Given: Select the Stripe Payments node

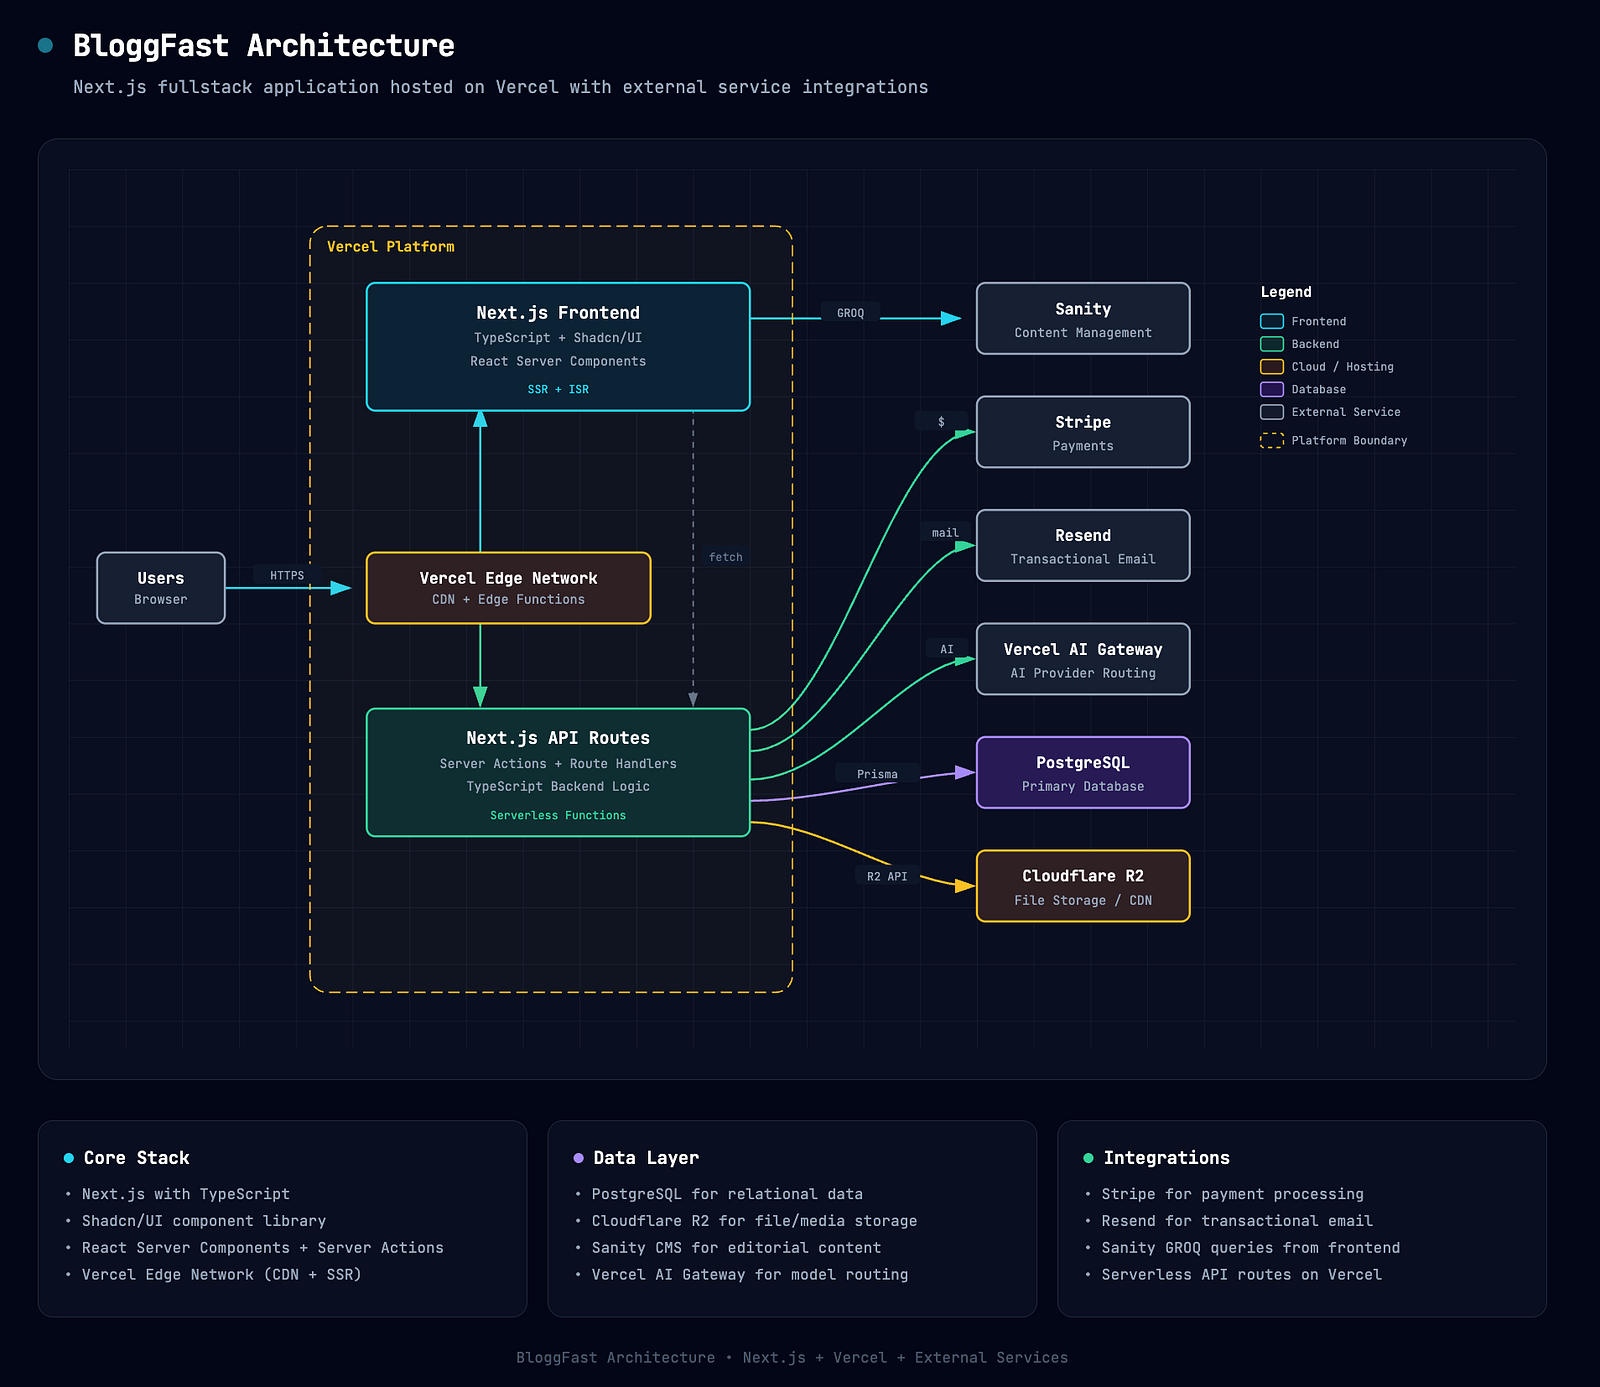Looking at the screenshot, I should pyautogui.click(x=1083, y=432).
